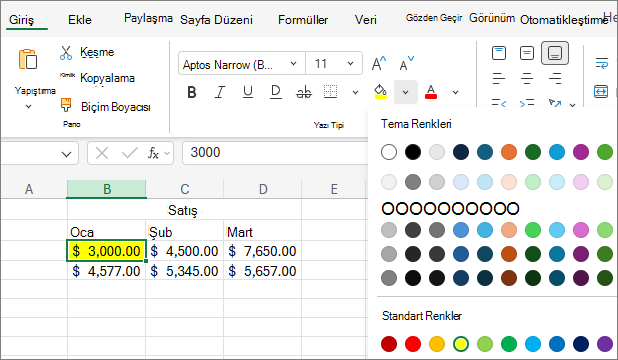Expand the Yapıştırma paste options arrow
The height and width of the screenshot is (360, 618).
28,106
